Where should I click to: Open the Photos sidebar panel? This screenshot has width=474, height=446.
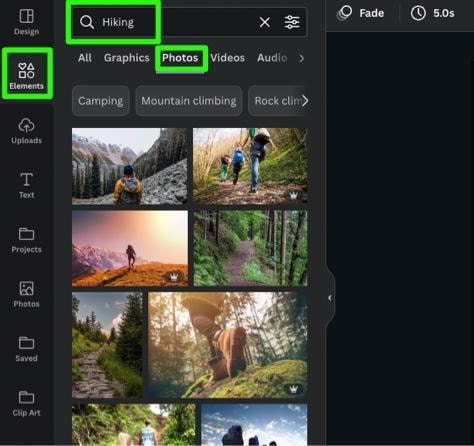26,294
